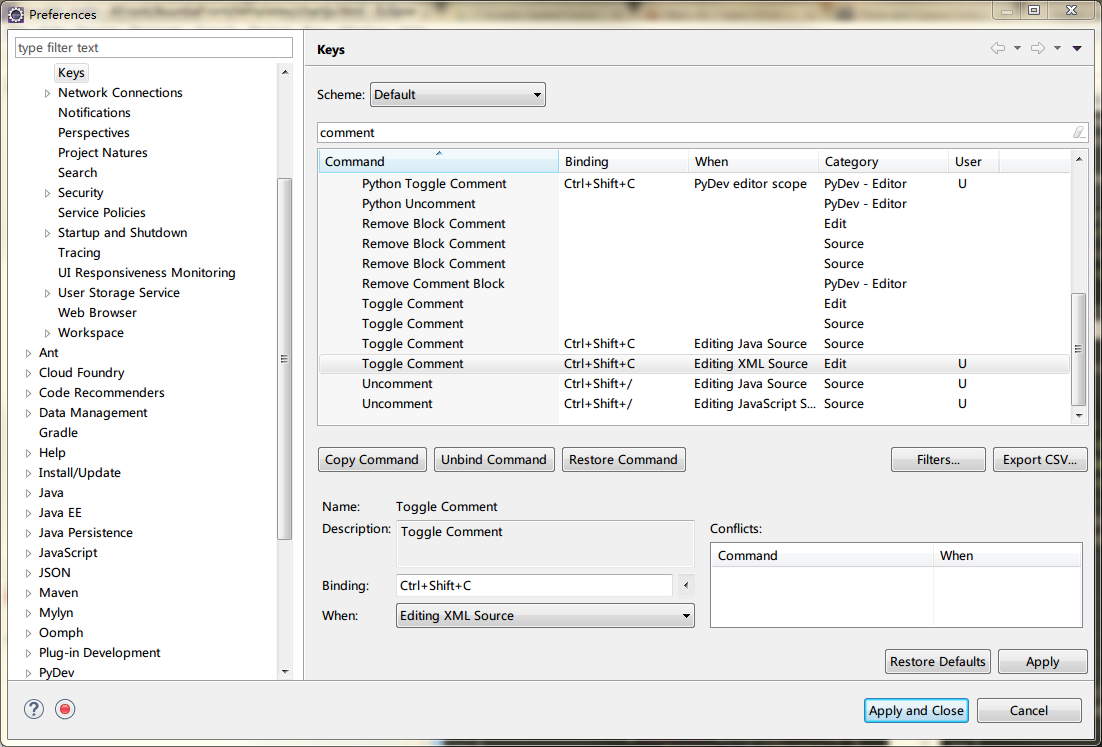Image resolution: width=1102 pixels, height=747 pixels.
Task: Click the Apply button
Action: click(1042, 661)
